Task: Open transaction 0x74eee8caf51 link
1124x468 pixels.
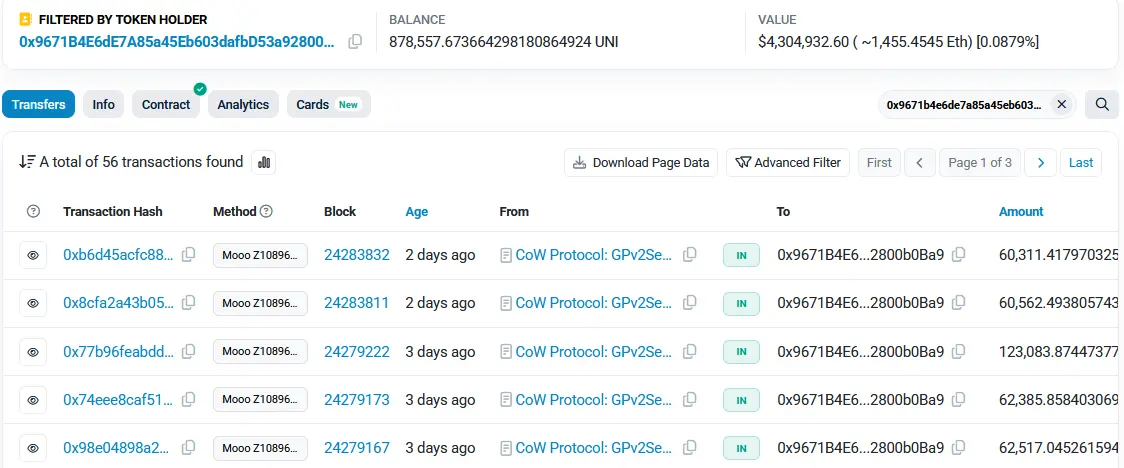Action: 118,400
